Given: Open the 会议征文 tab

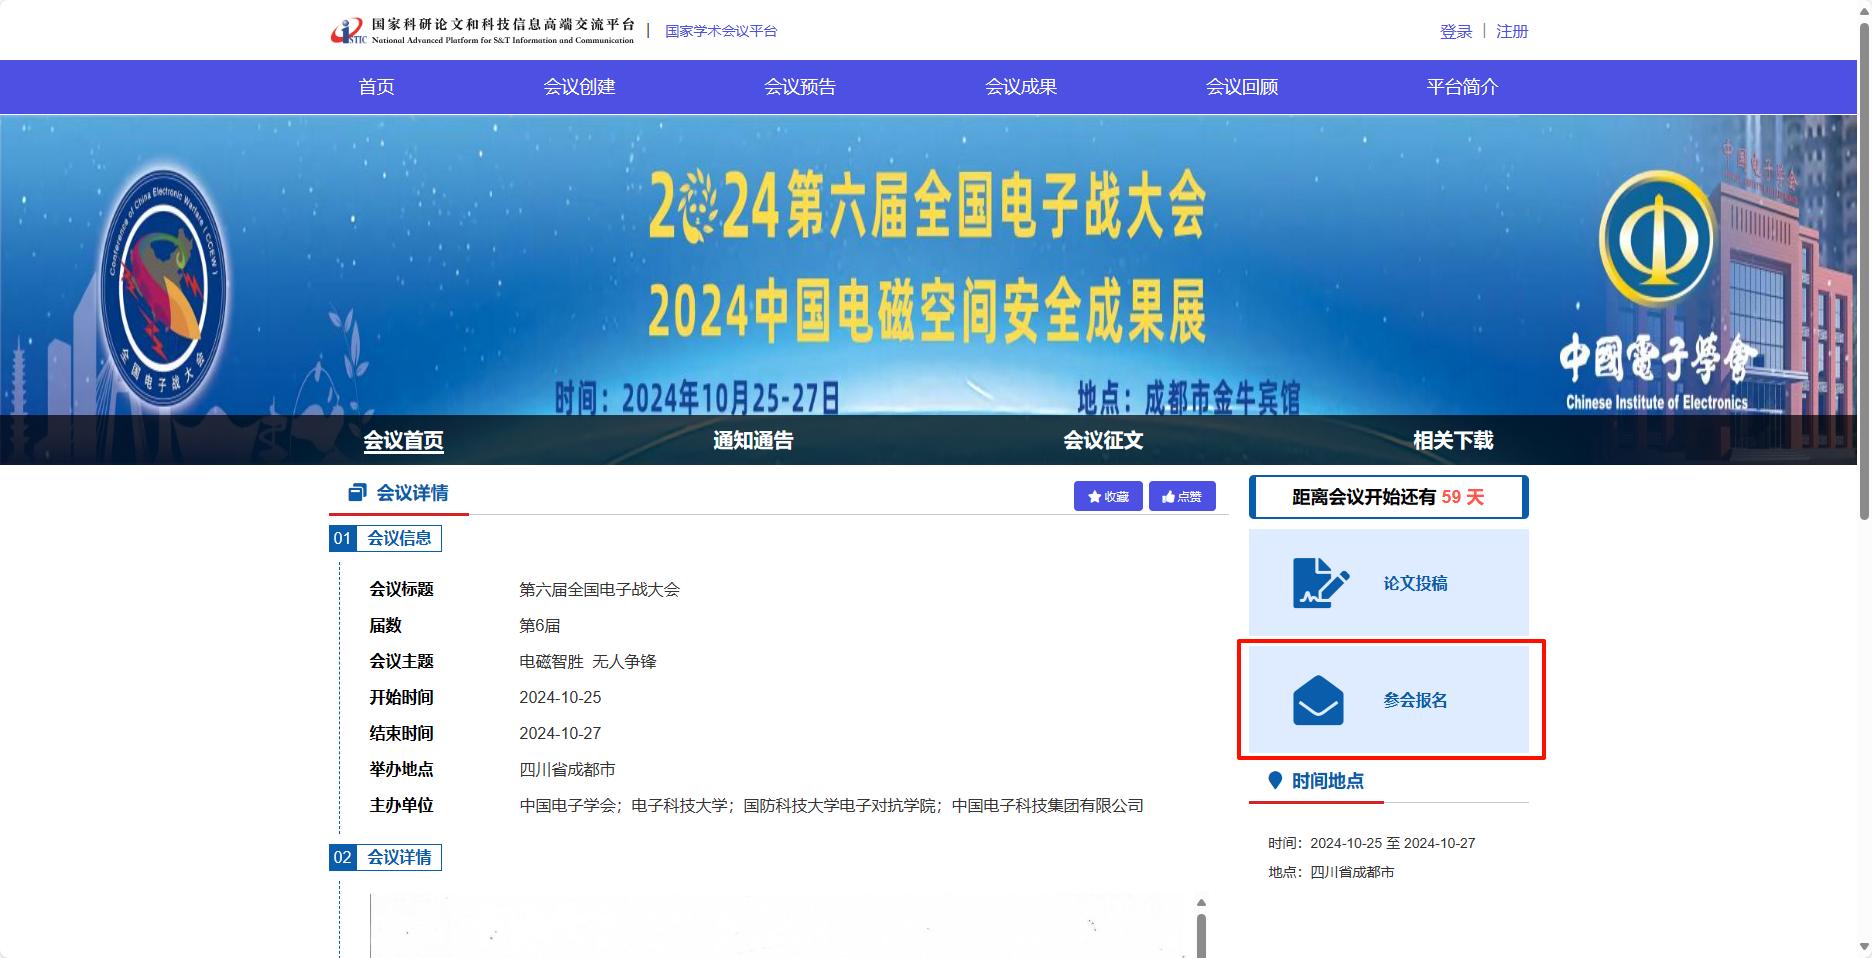Looking at the screenshot, I should pyautogui.click(x=1103, y=440).
